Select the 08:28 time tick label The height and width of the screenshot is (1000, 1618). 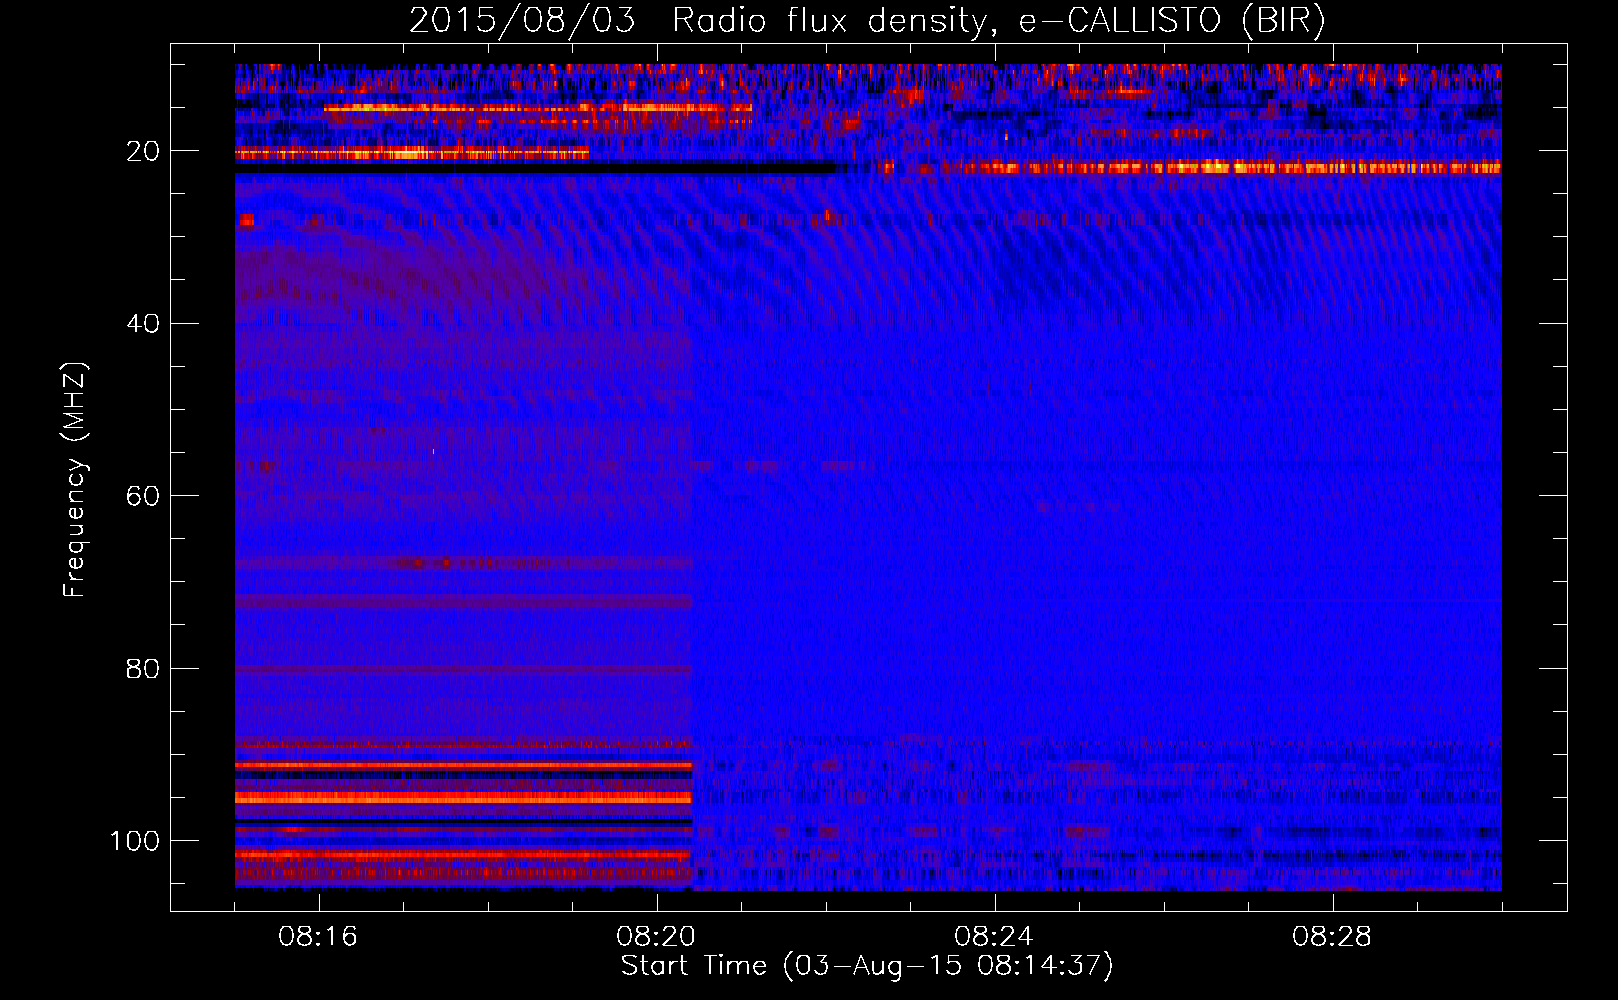tap(1333, 937)
